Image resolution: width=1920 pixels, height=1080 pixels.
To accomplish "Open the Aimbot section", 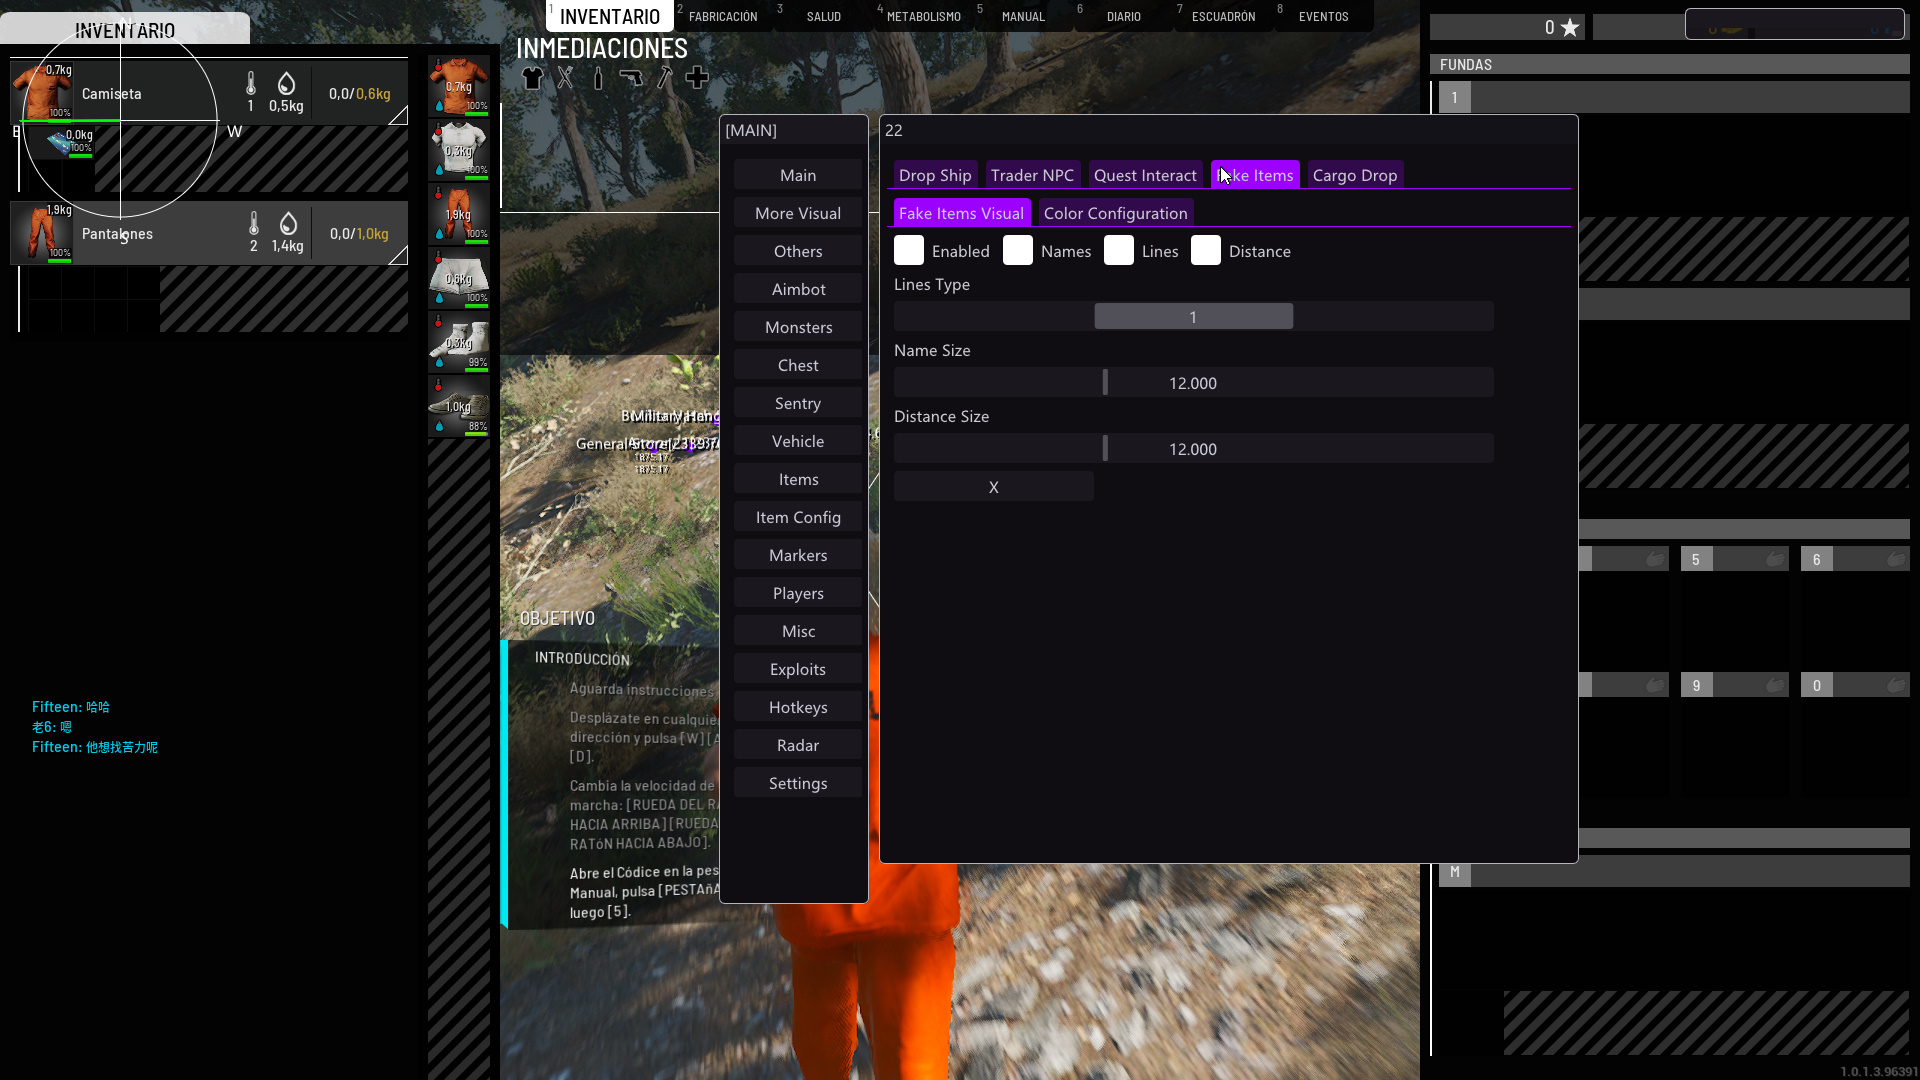I will click(x=798, y=289).
